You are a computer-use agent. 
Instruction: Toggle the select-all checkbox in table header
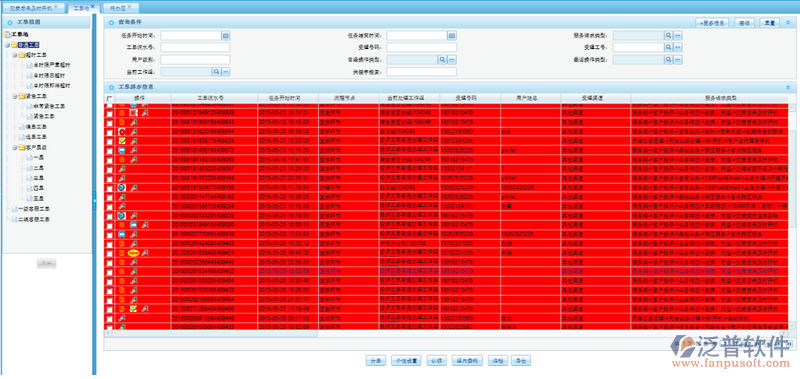coord(109,98)
